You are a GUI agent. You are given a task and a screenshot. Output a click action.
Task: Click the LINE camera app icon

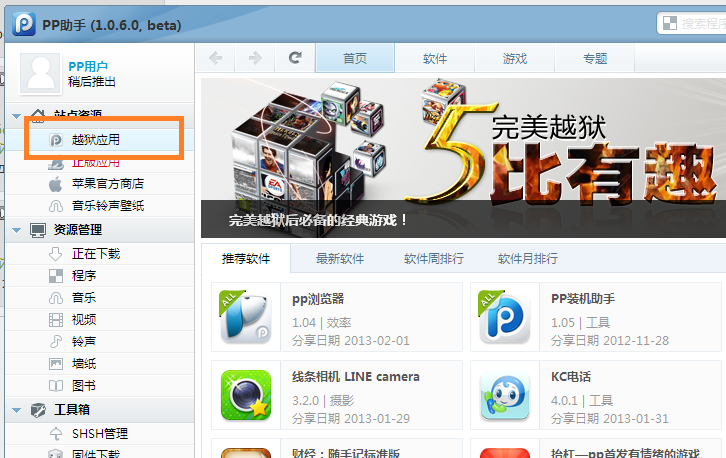[x=245, y=395]
